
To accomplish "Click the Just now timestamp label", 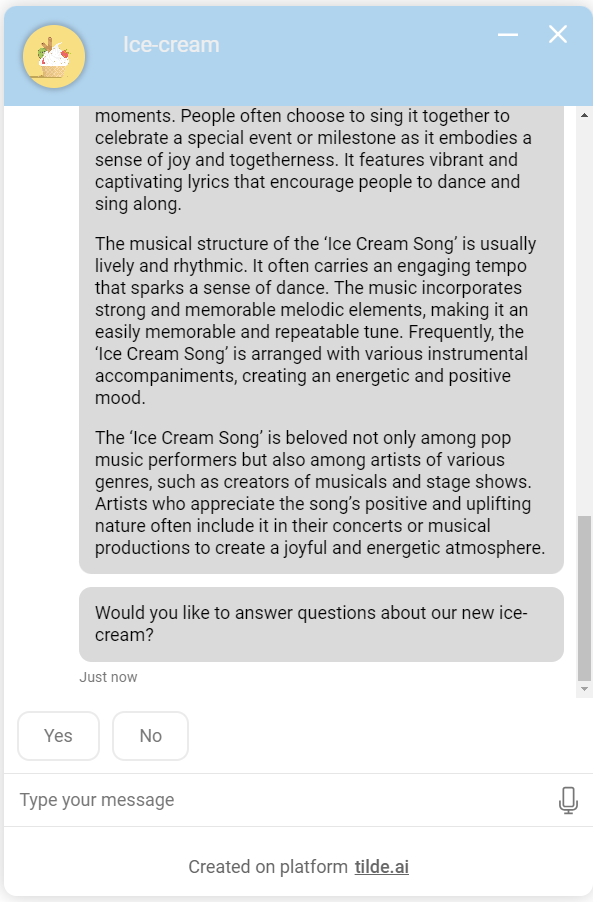I will [108, 677].
